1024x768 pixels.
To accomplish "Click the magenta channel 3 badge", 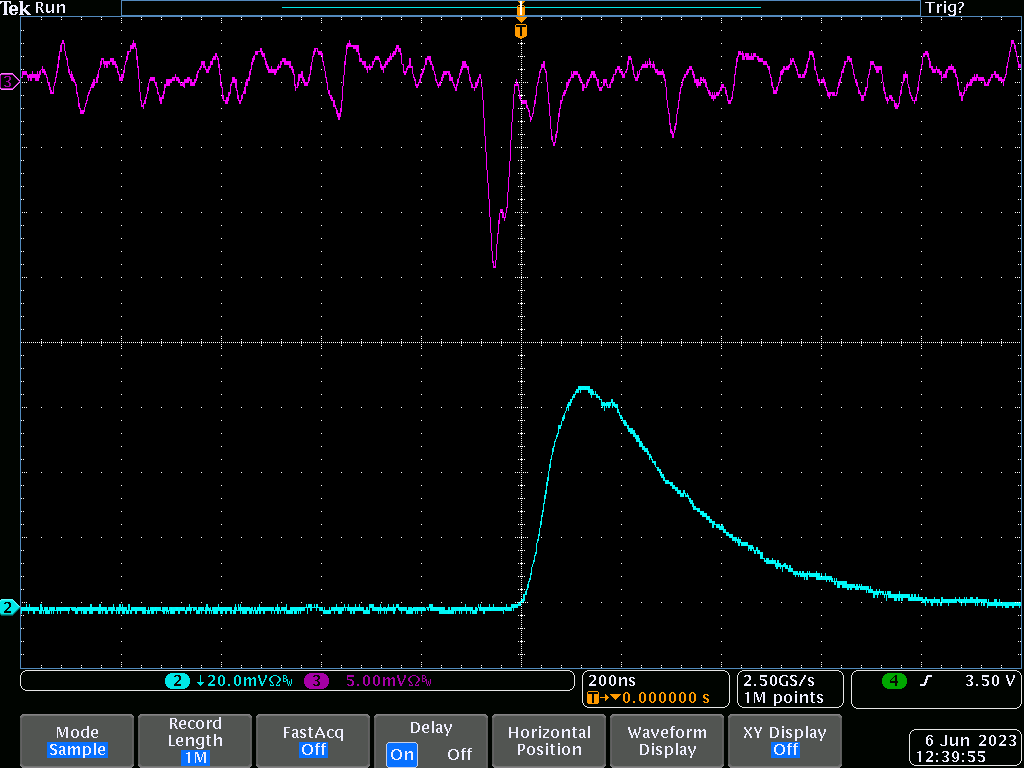I will point(316,681).
